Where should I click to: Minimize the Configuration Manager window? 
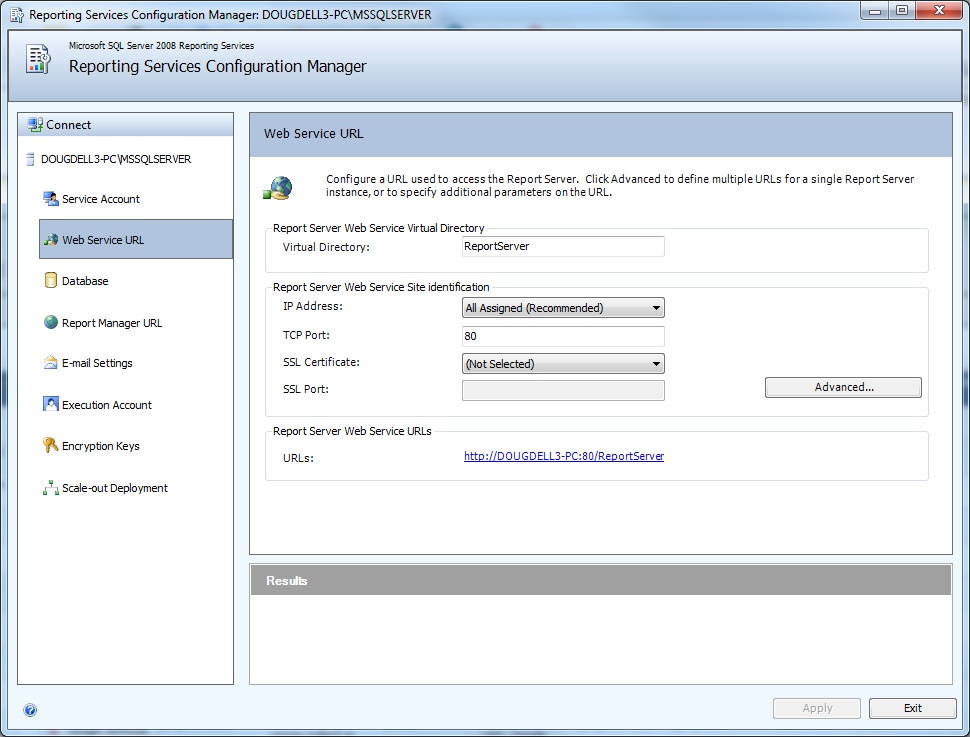875,11
